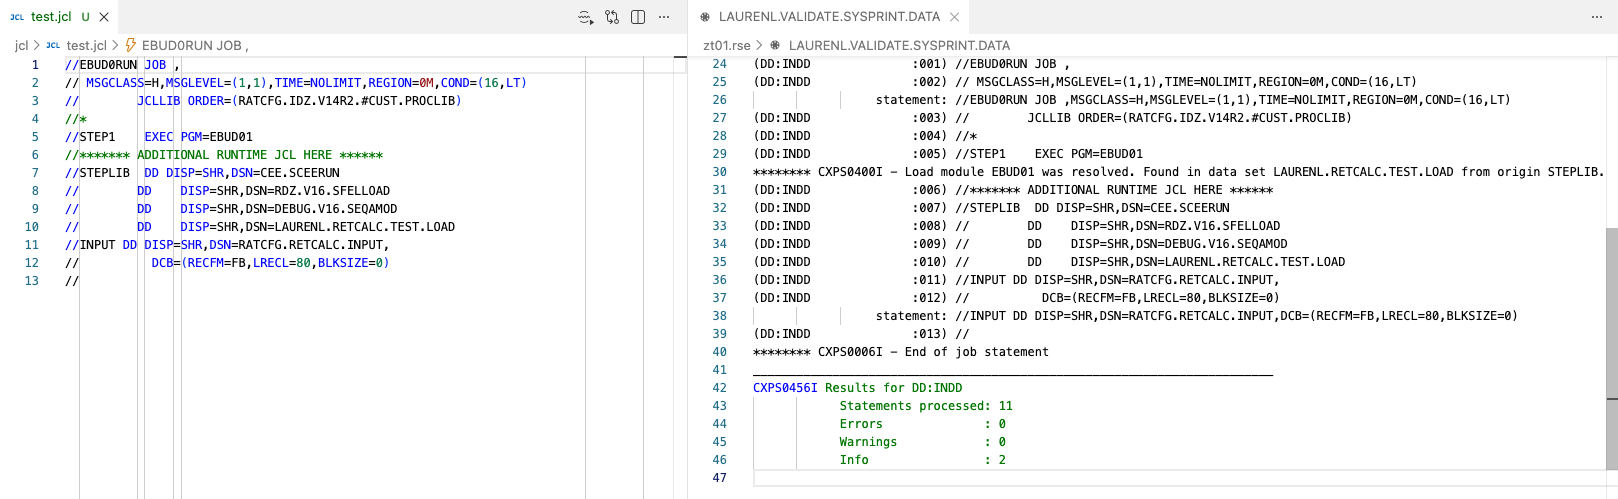Screen dimensions: 1618x499
Task: Select the zt01.rse breadcrumb
Action: click(727, 45)
